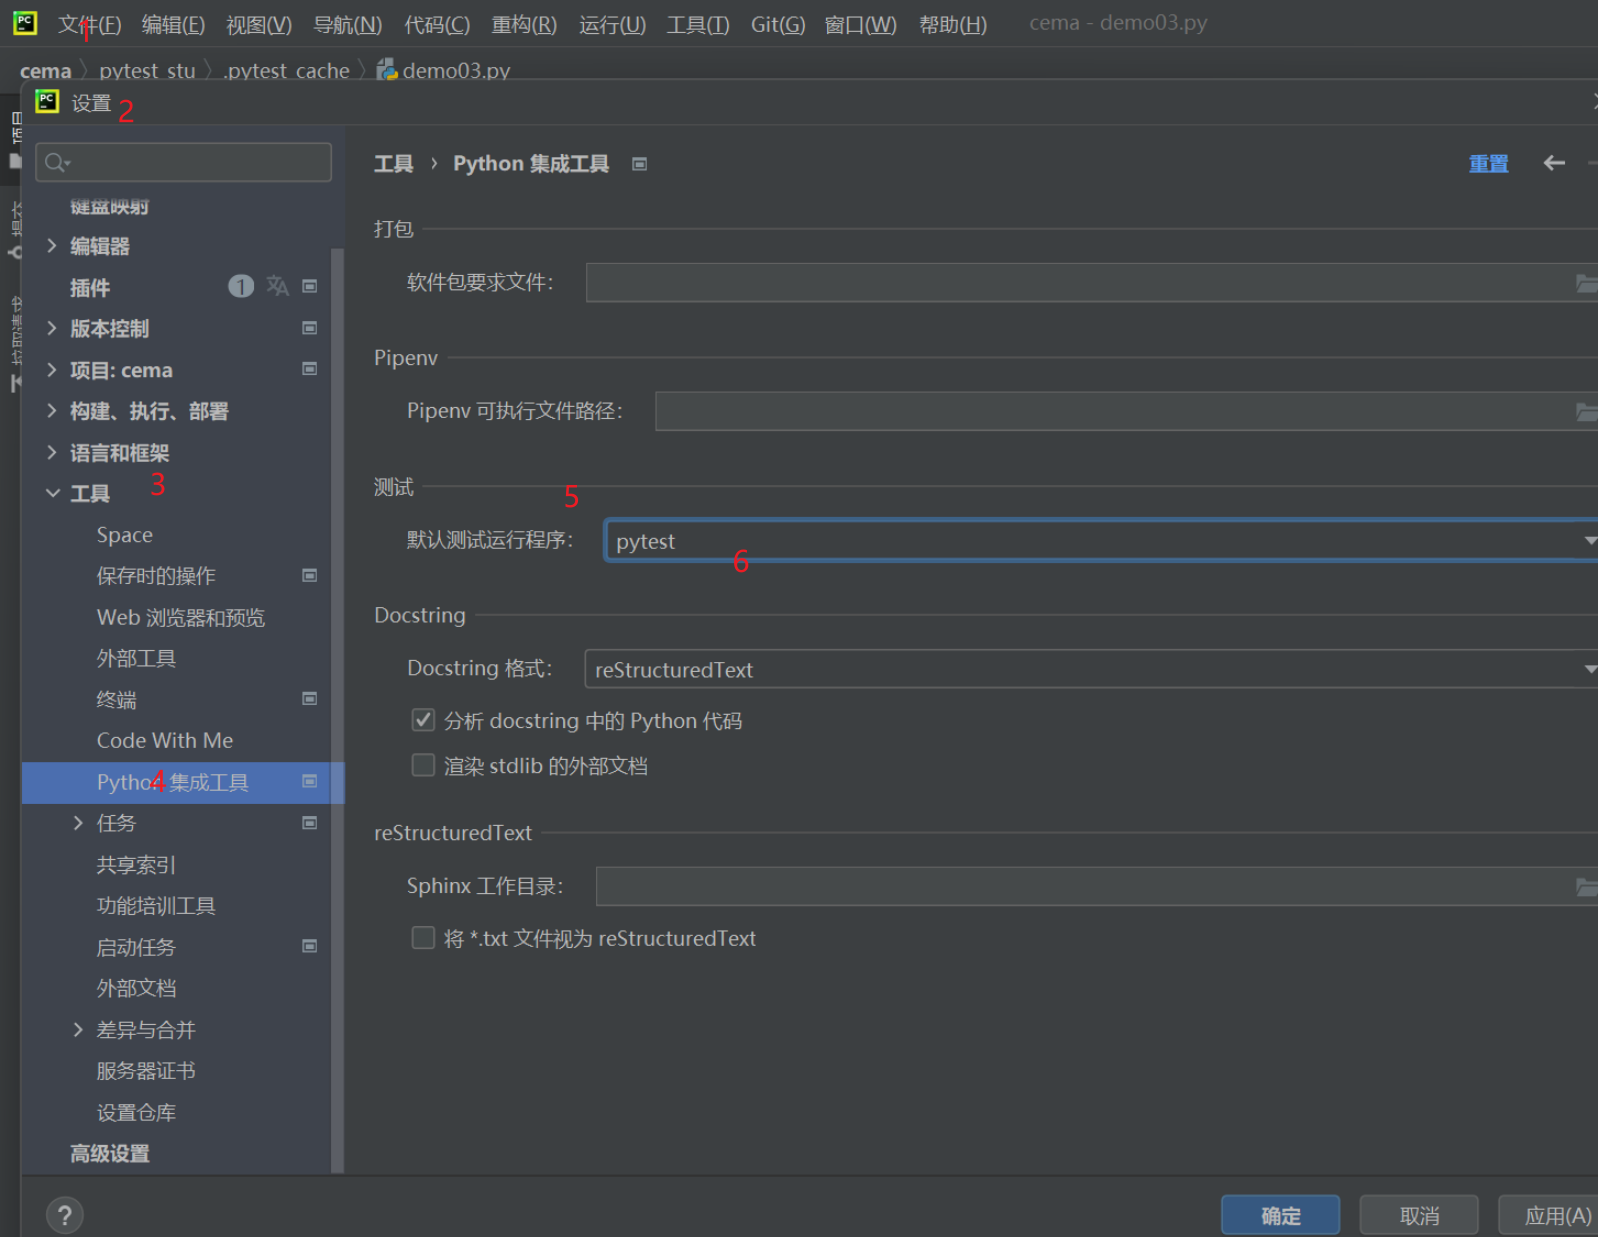
Task: Open the 重构(R) menu
Action: point(524,25)
